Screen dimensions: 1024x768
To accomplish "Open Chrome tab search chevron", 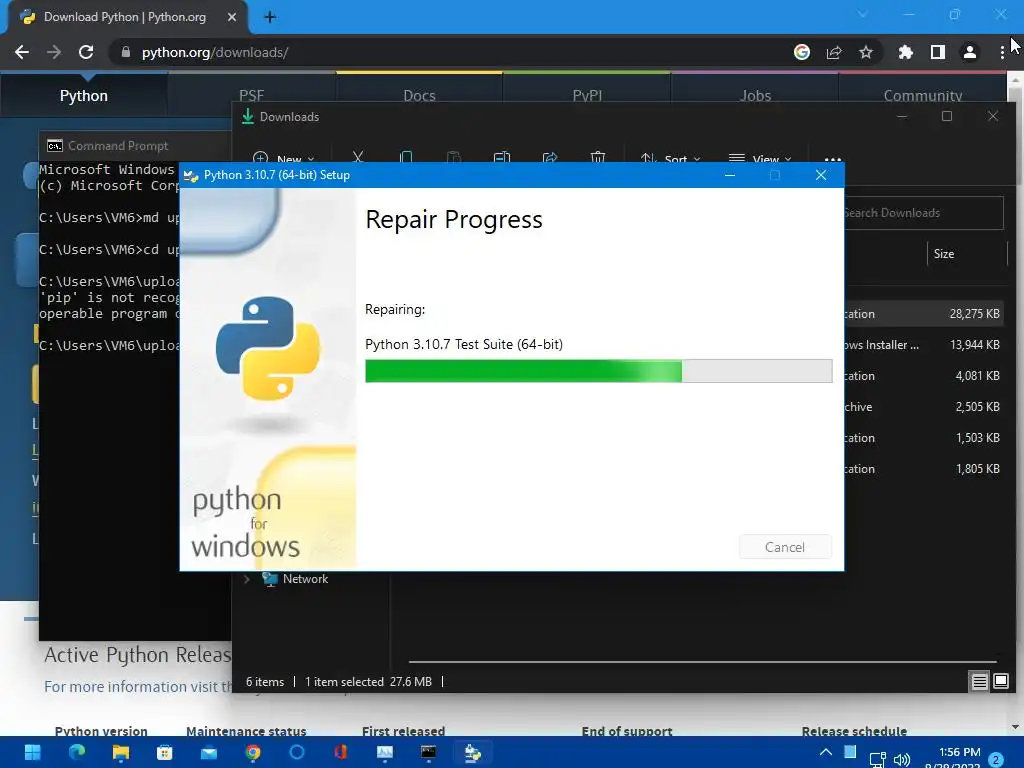I will (x=863, y=14).
